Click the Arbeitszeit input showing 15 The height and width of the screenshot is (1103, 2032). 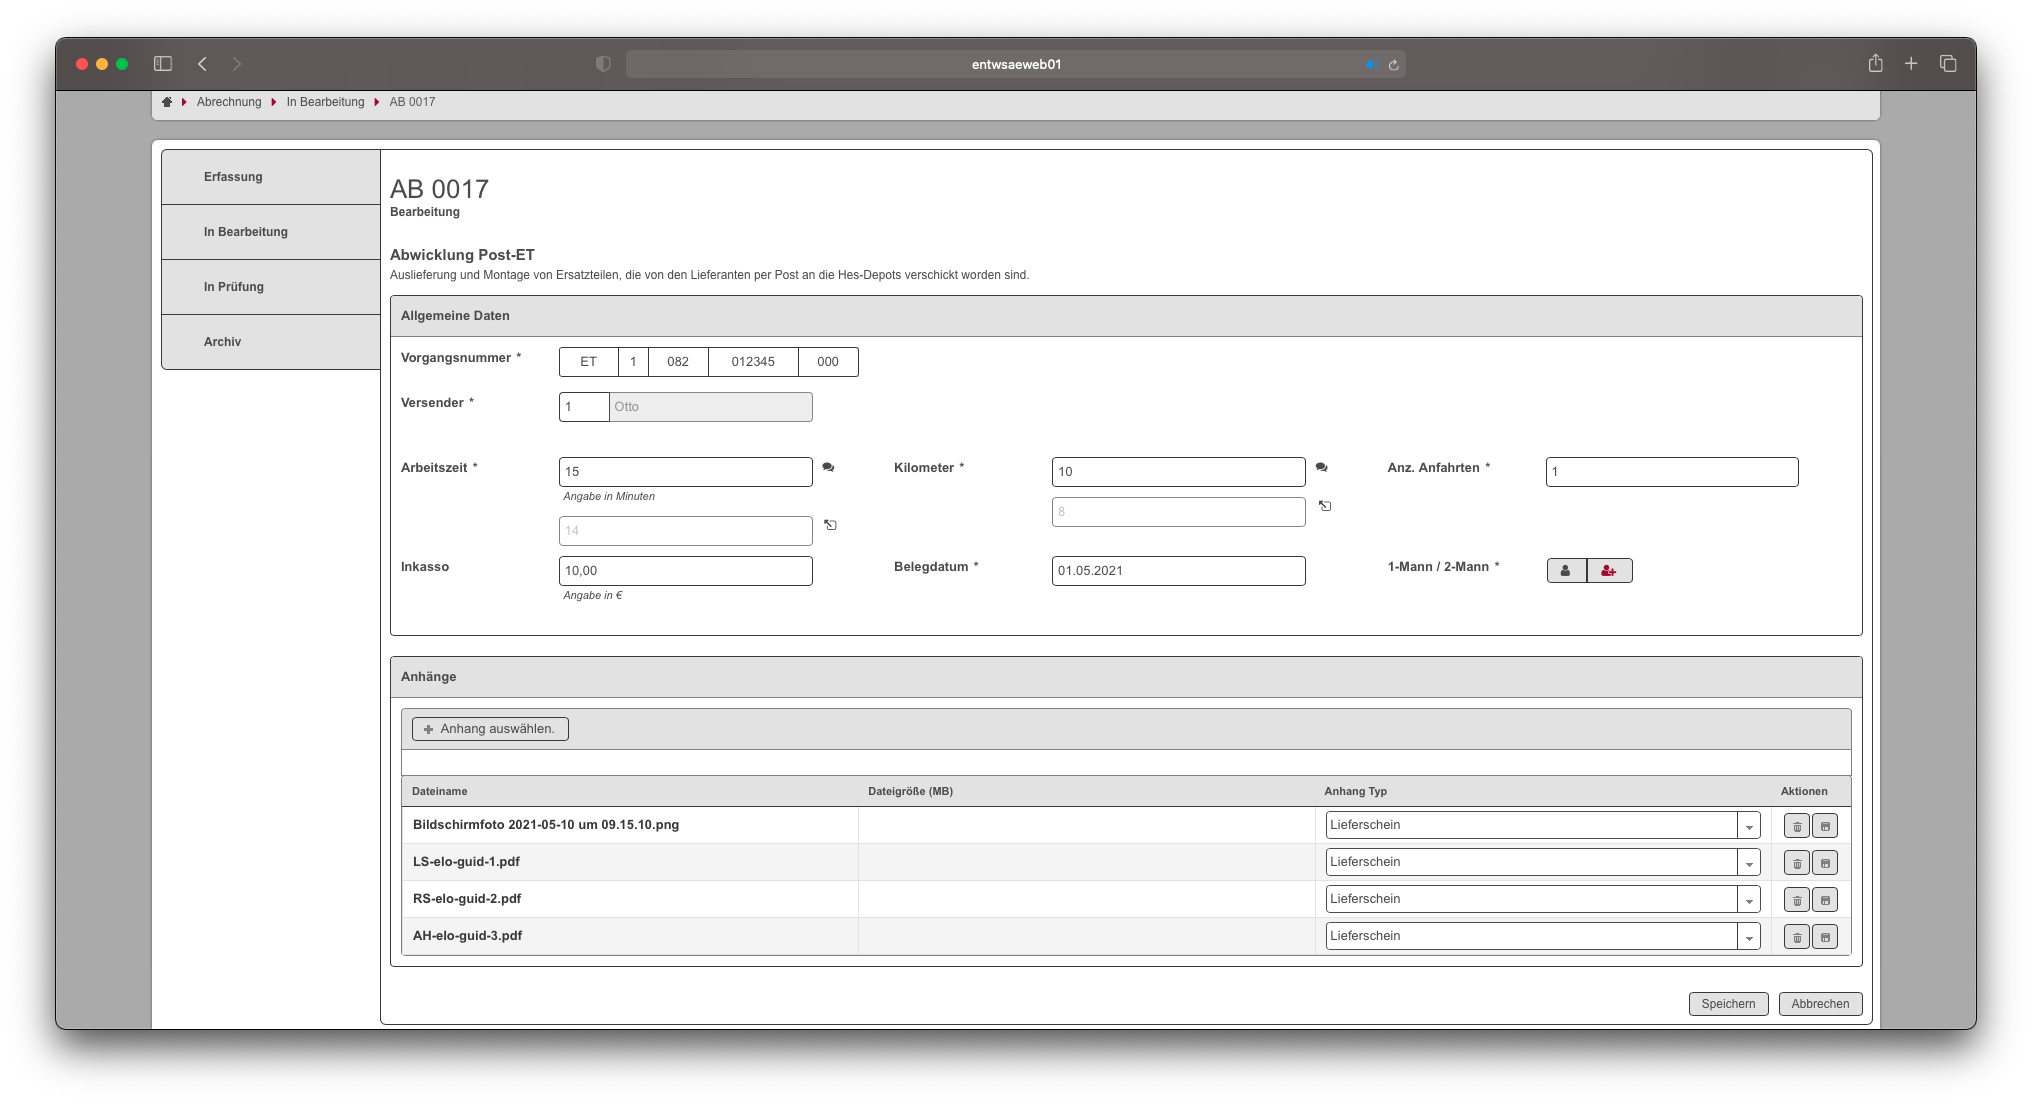click(686, 472)
